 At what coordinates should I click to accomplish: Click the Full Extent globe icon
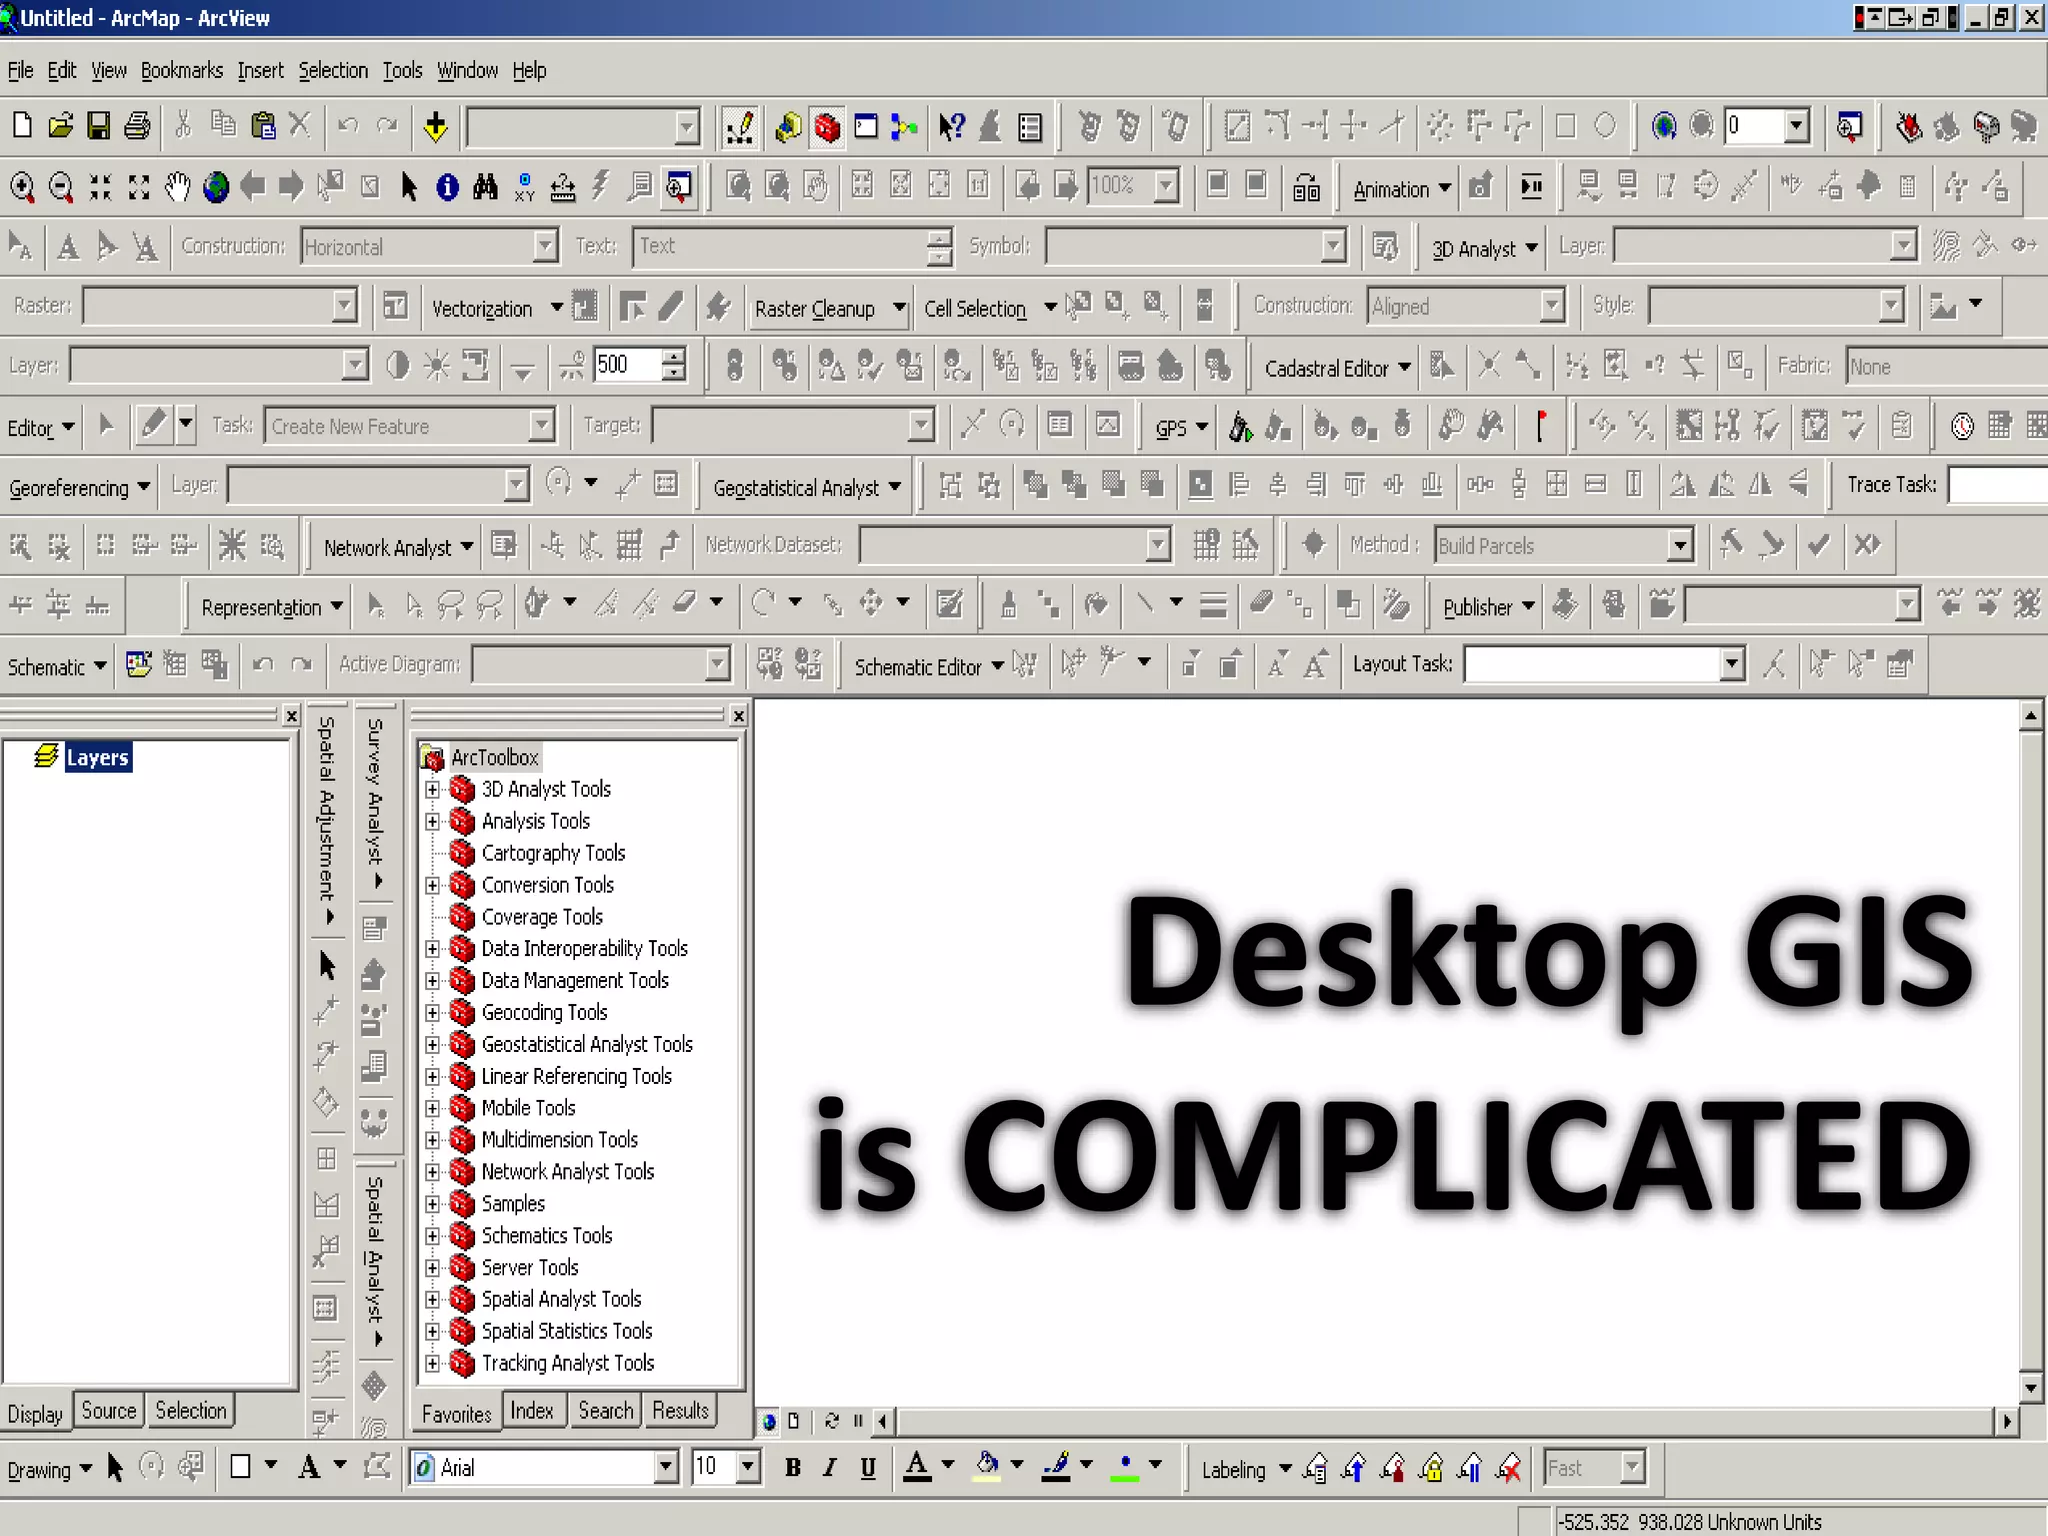click(x=215, y=187)
